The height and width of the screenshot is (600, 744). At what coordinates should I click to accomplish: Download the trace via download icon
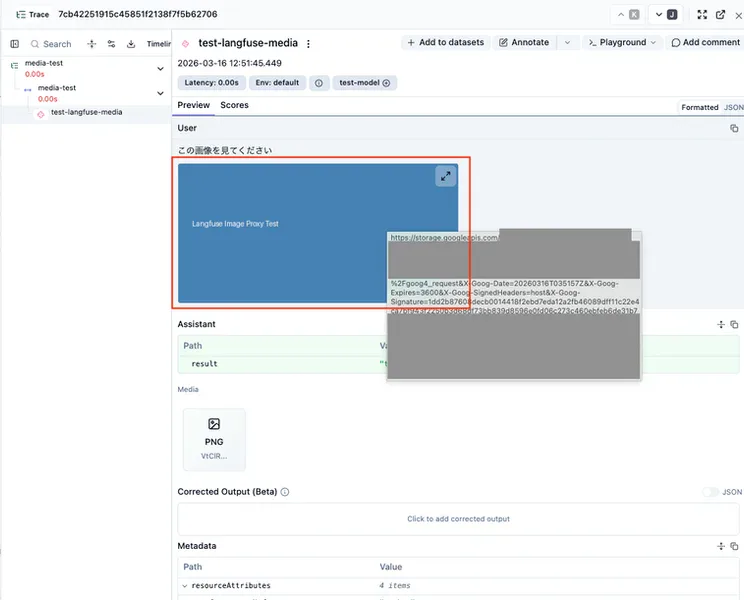tap(131, 44)
